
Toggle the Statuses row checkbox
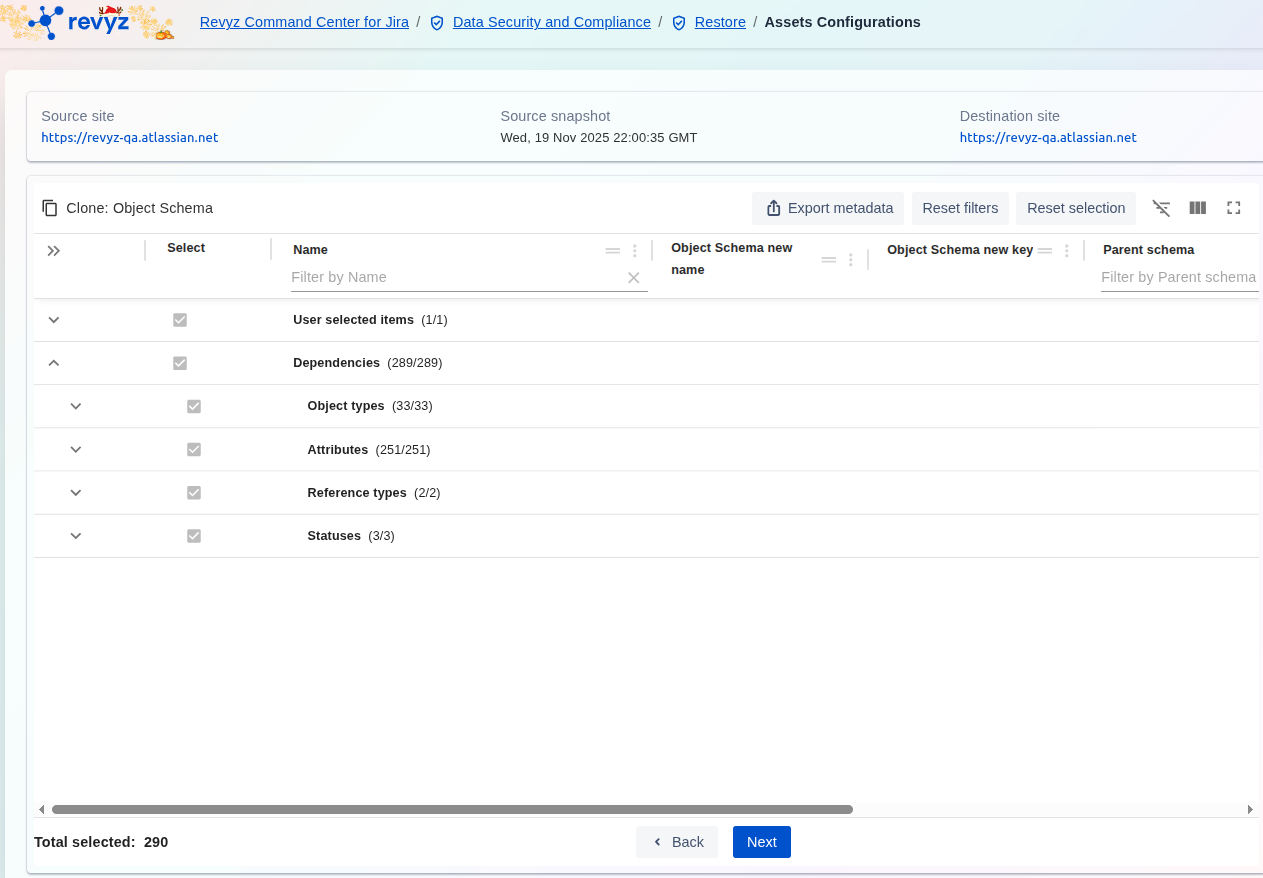point(194,536)
